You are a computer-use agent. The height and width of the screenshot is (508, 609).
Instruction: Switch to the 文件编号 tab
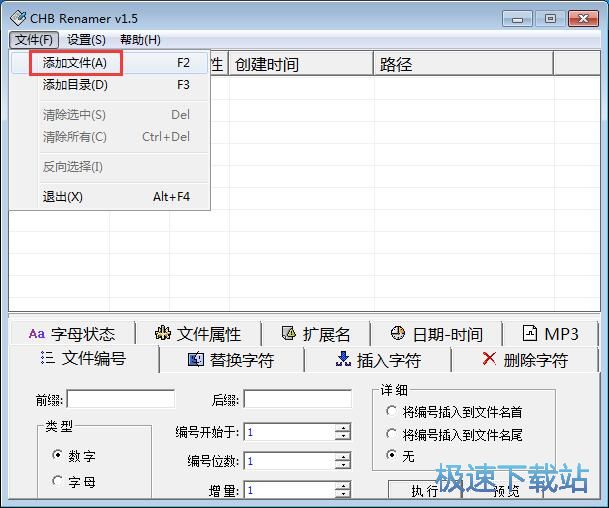point(84,358)
